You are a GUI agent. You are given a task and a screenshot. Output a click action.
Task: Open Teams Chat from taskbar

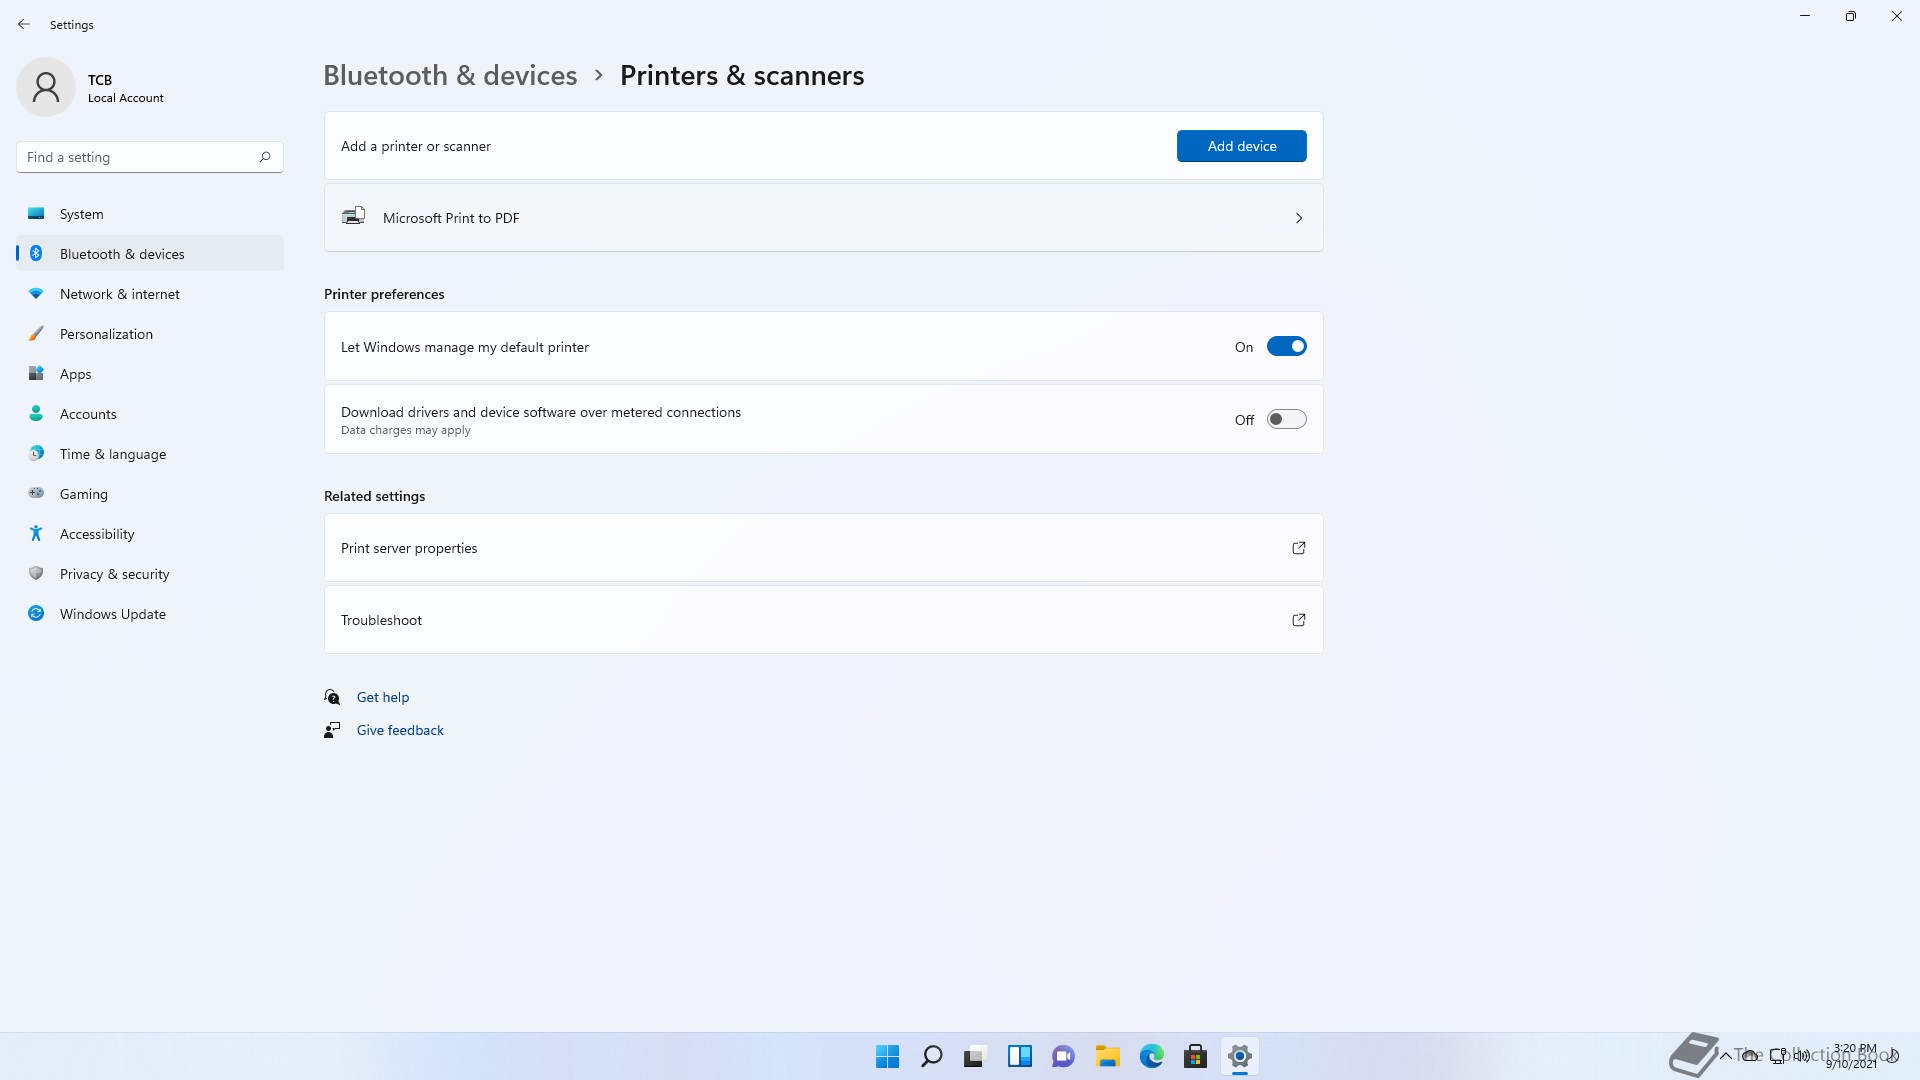coord(1063,1056)
